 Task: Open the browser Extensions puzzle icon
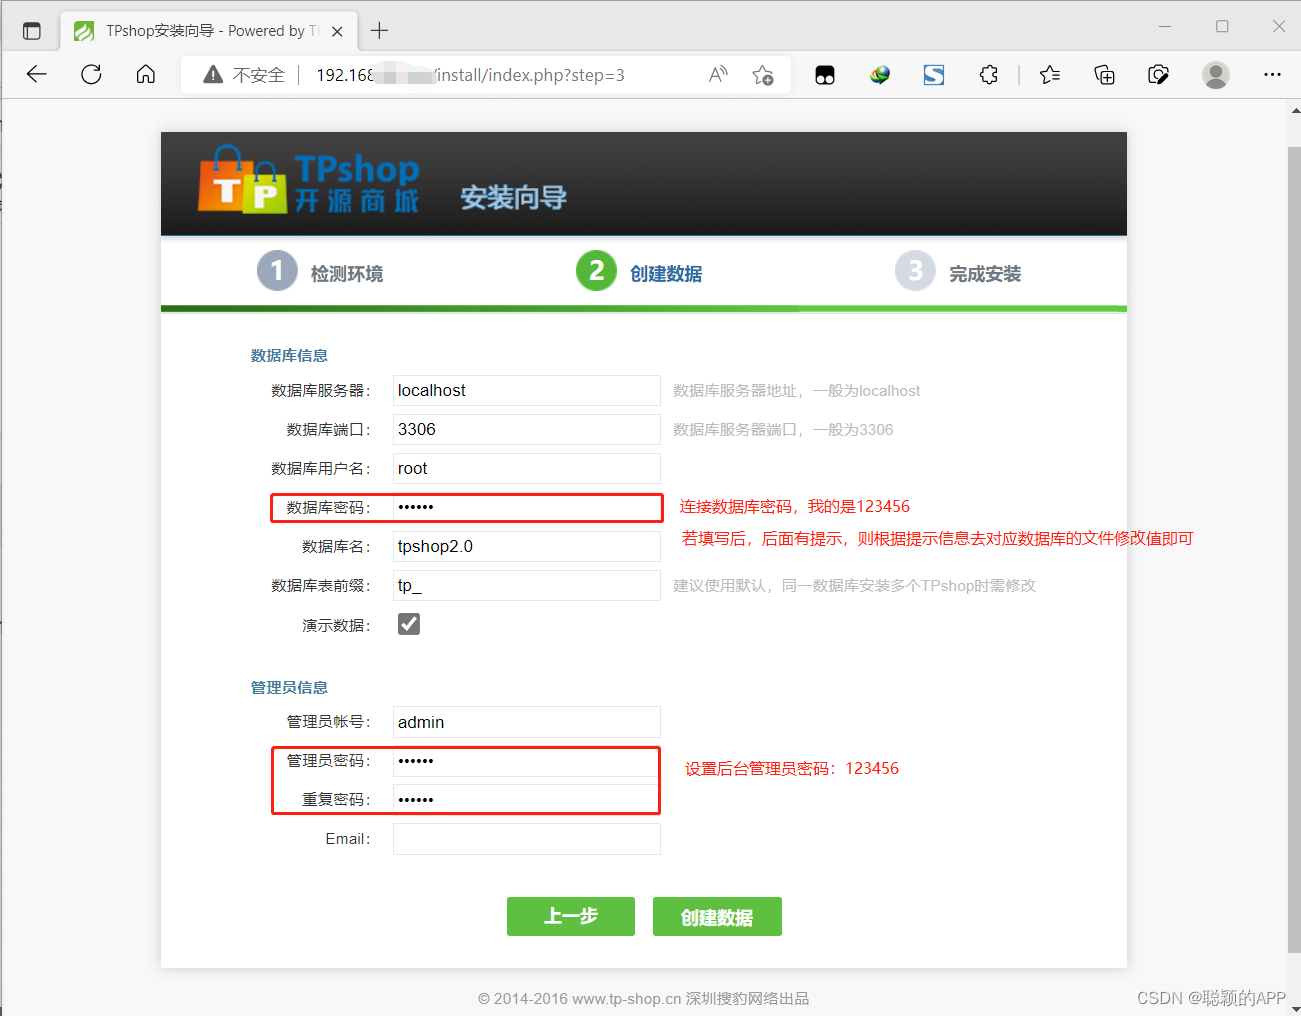(988, 74)
